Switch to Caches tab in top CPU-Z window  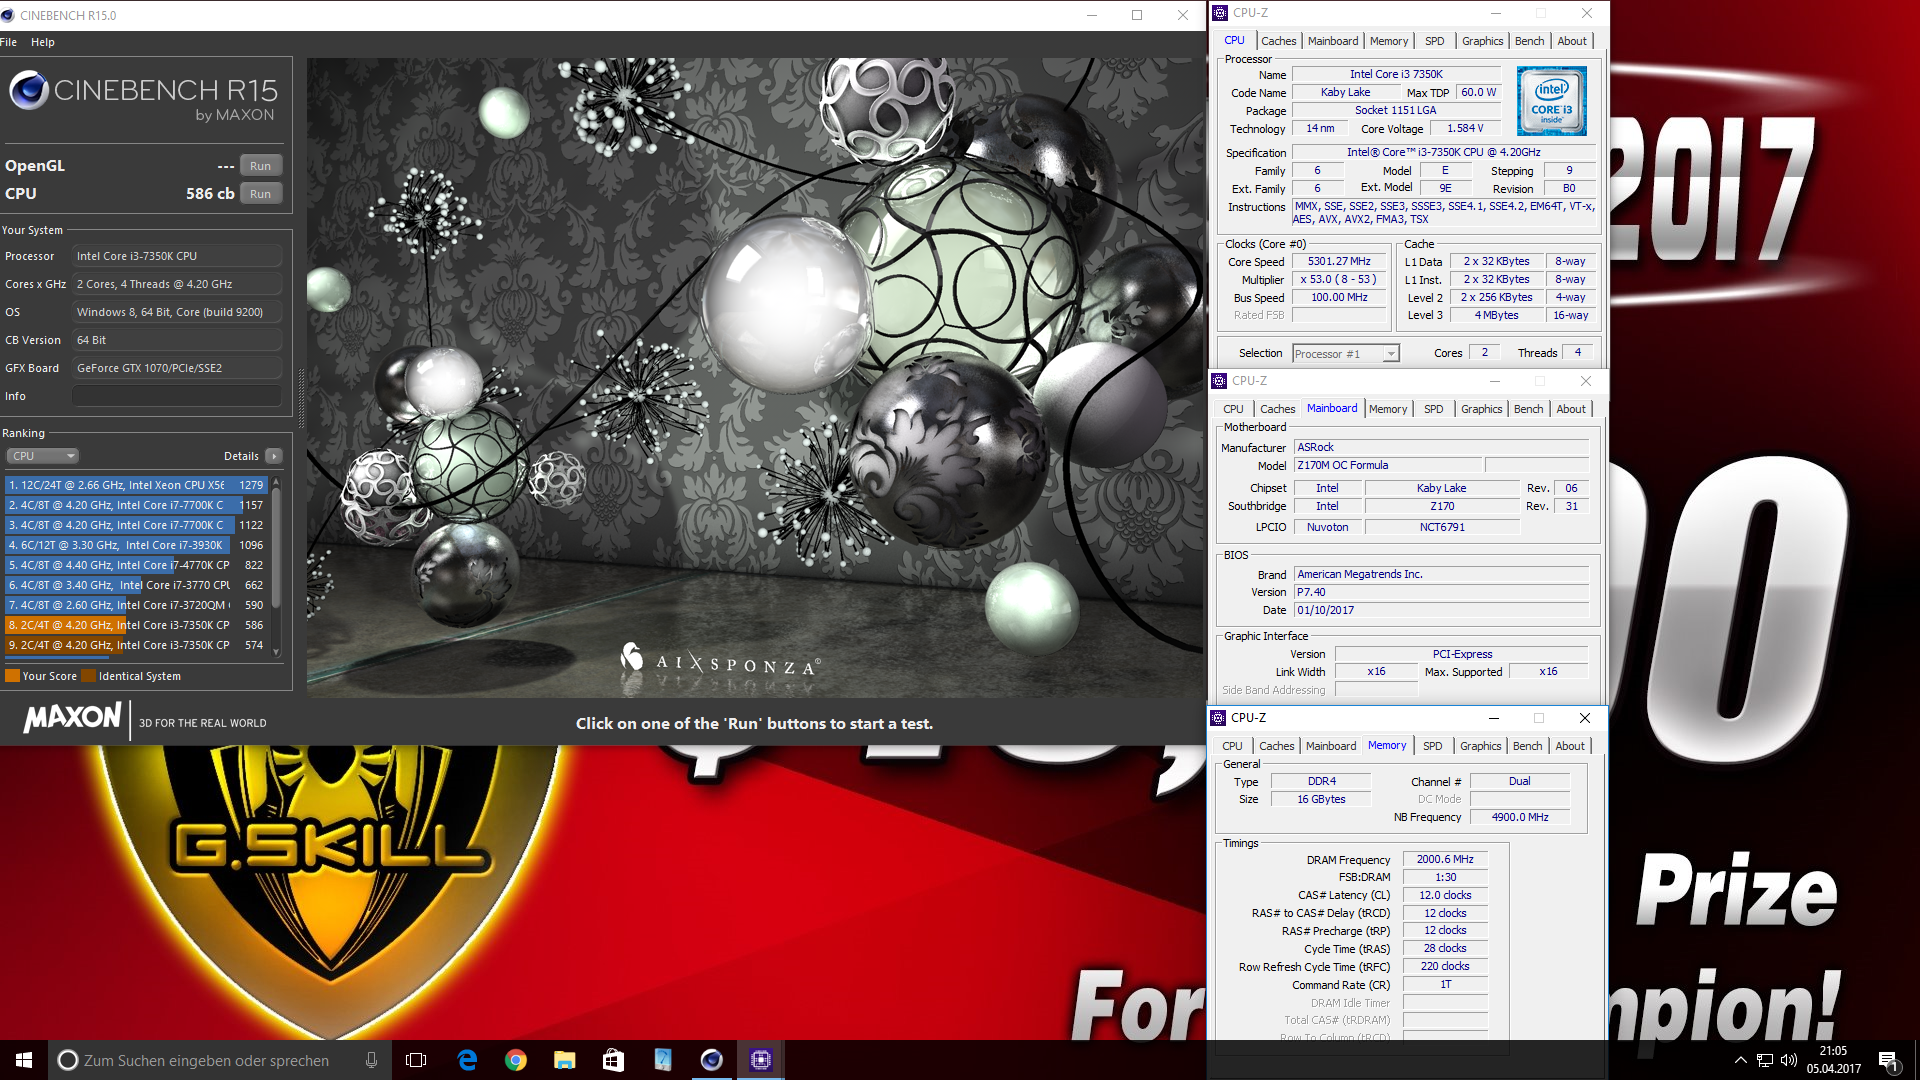click(1278, 41)
